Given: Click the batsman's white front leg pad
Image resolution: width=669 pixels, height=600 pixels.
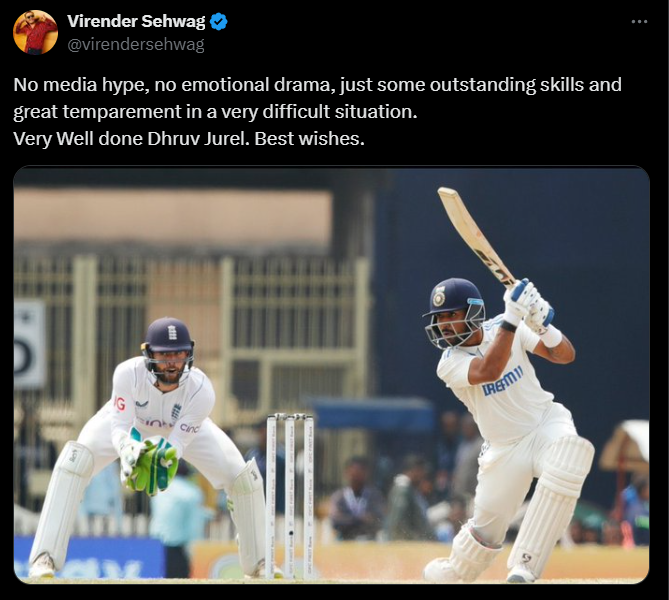Looking at the screenshot, I should (552, 506).
